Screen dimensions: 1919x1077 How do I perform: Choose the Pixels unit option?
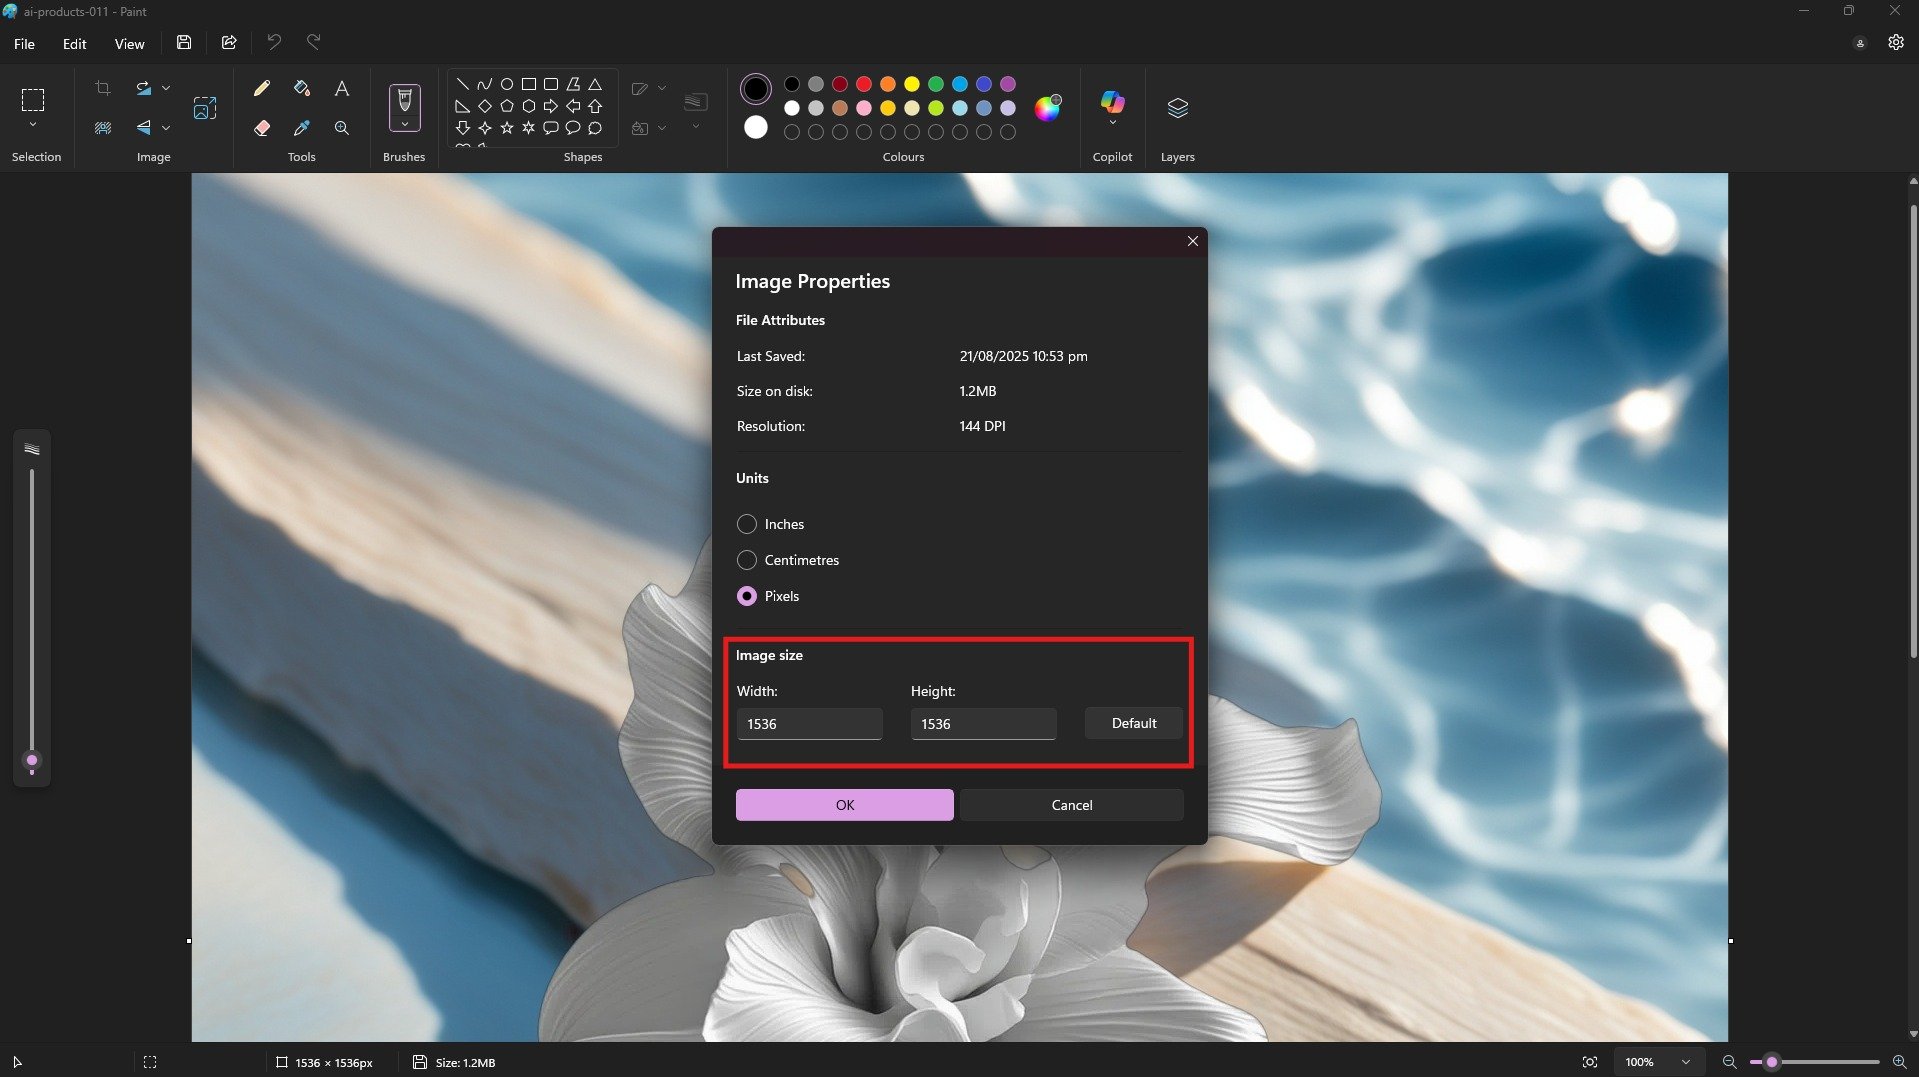[747, 596]
